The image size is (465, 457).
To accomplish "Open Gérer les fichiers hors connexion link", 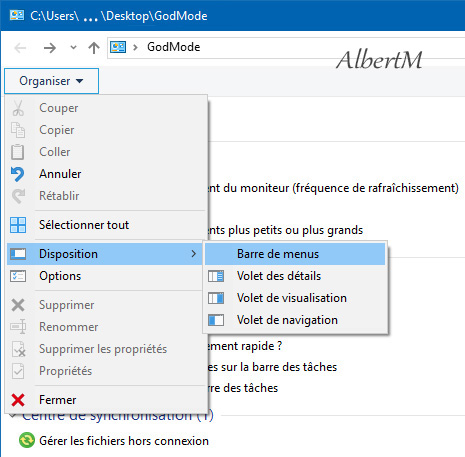I will (x=124, y=441).
